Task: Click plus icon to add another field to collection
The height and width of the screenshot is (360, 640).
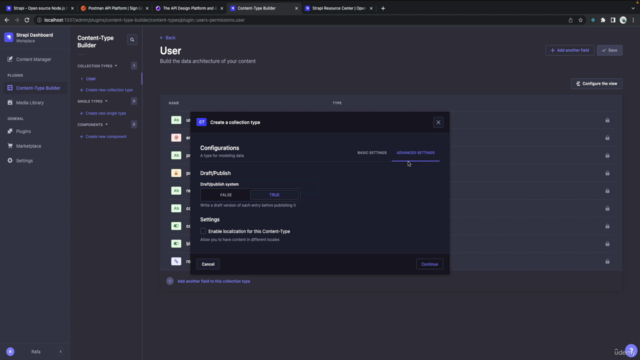Action: click(x=170, y=281)
